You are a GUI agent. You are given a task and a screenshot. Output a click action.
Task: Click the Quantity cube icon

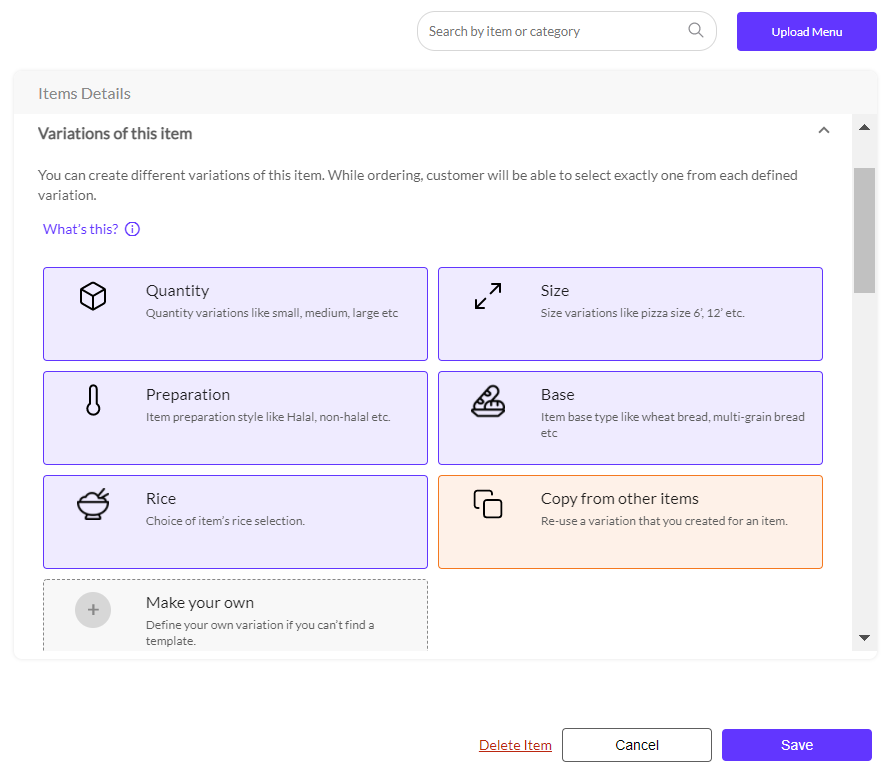coord(93,296)
